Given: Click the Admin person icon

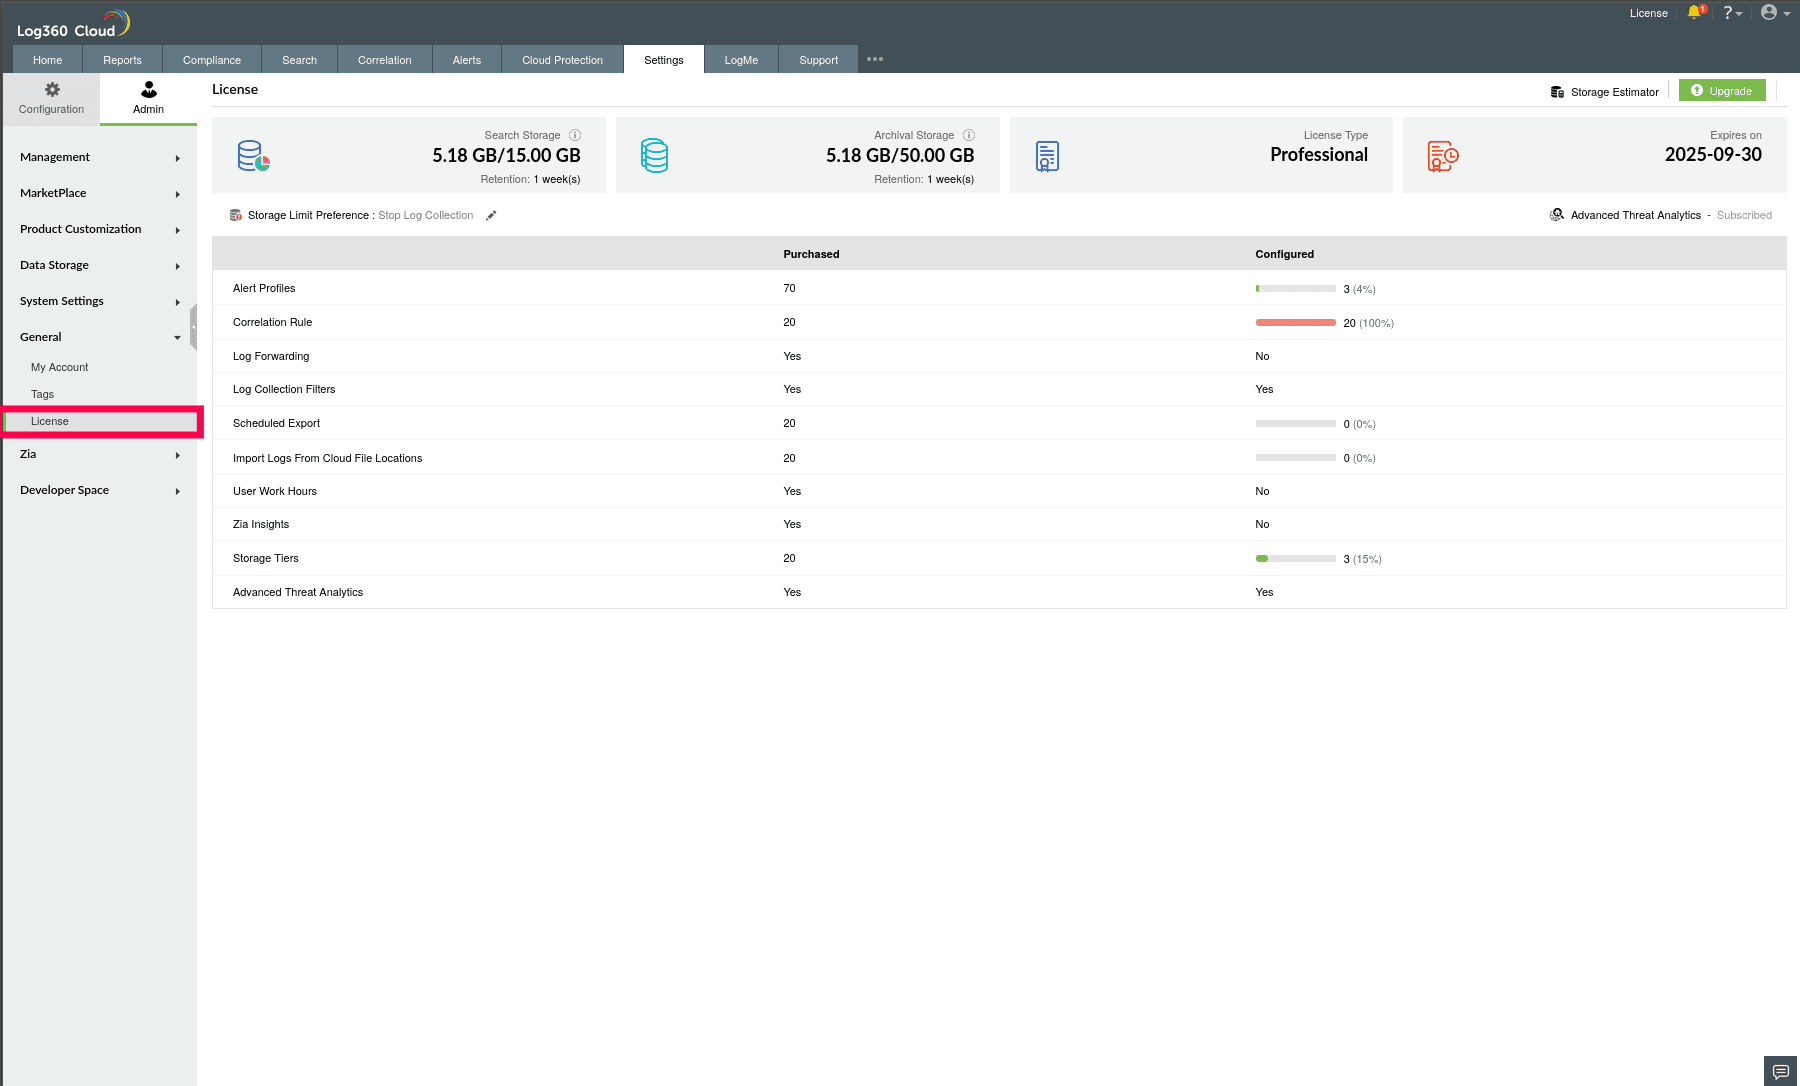Looking at the screenshot, I should tap(149, 90).
